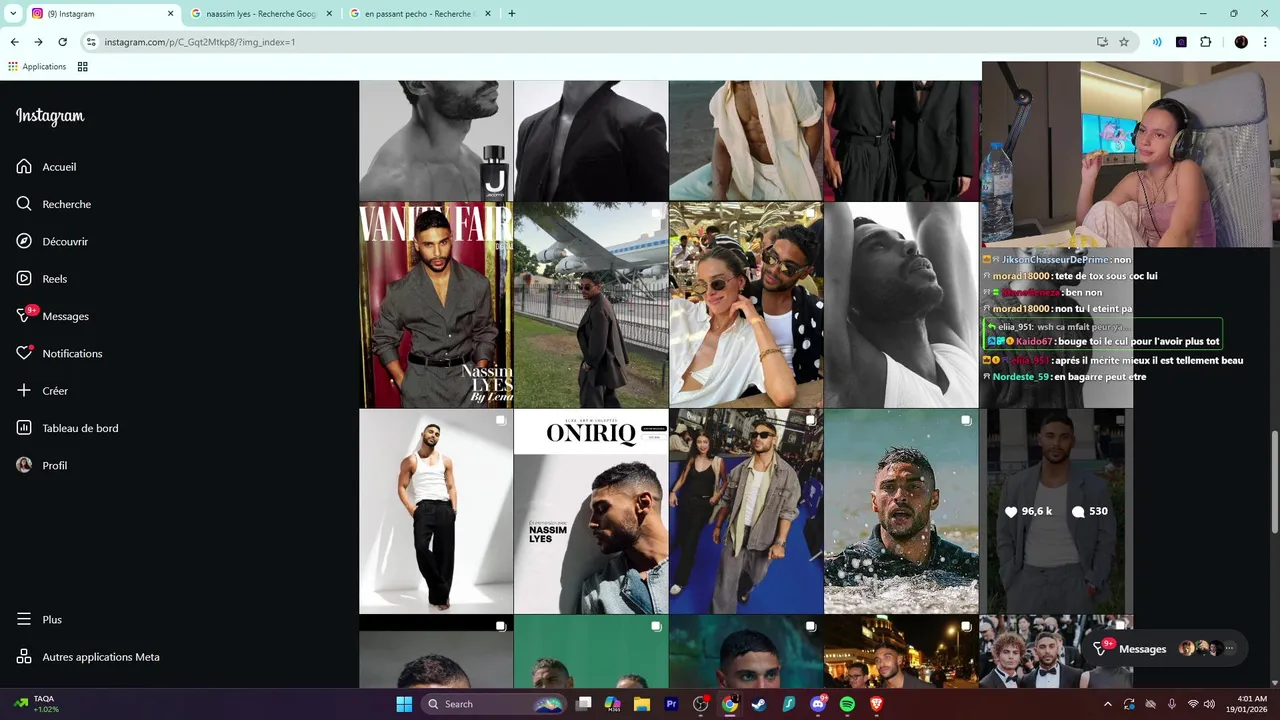Open the white tank top post
Viewport: 1280px width, 720px height.
436,511
